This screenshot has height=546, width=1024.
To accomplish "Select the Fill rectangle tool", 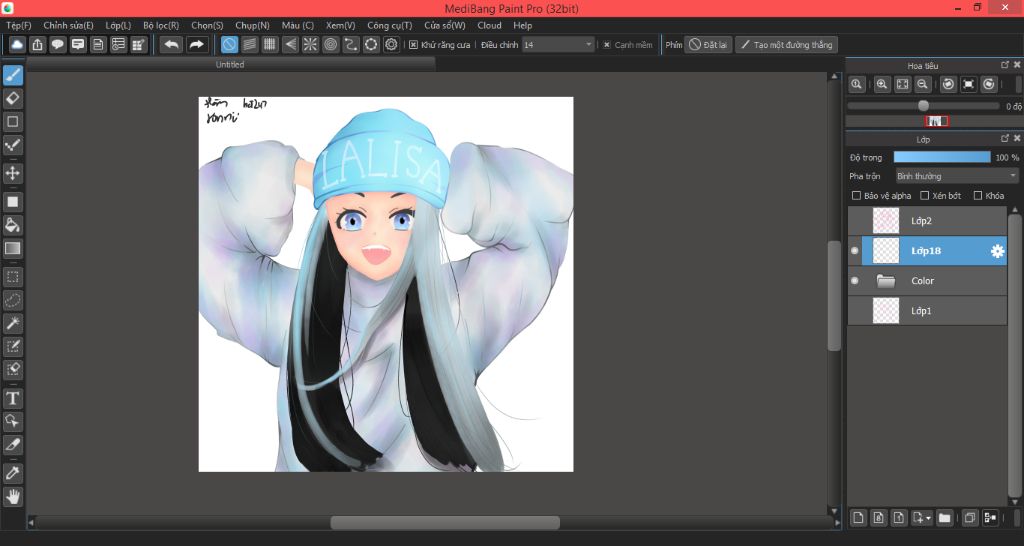I will point(12,202).
